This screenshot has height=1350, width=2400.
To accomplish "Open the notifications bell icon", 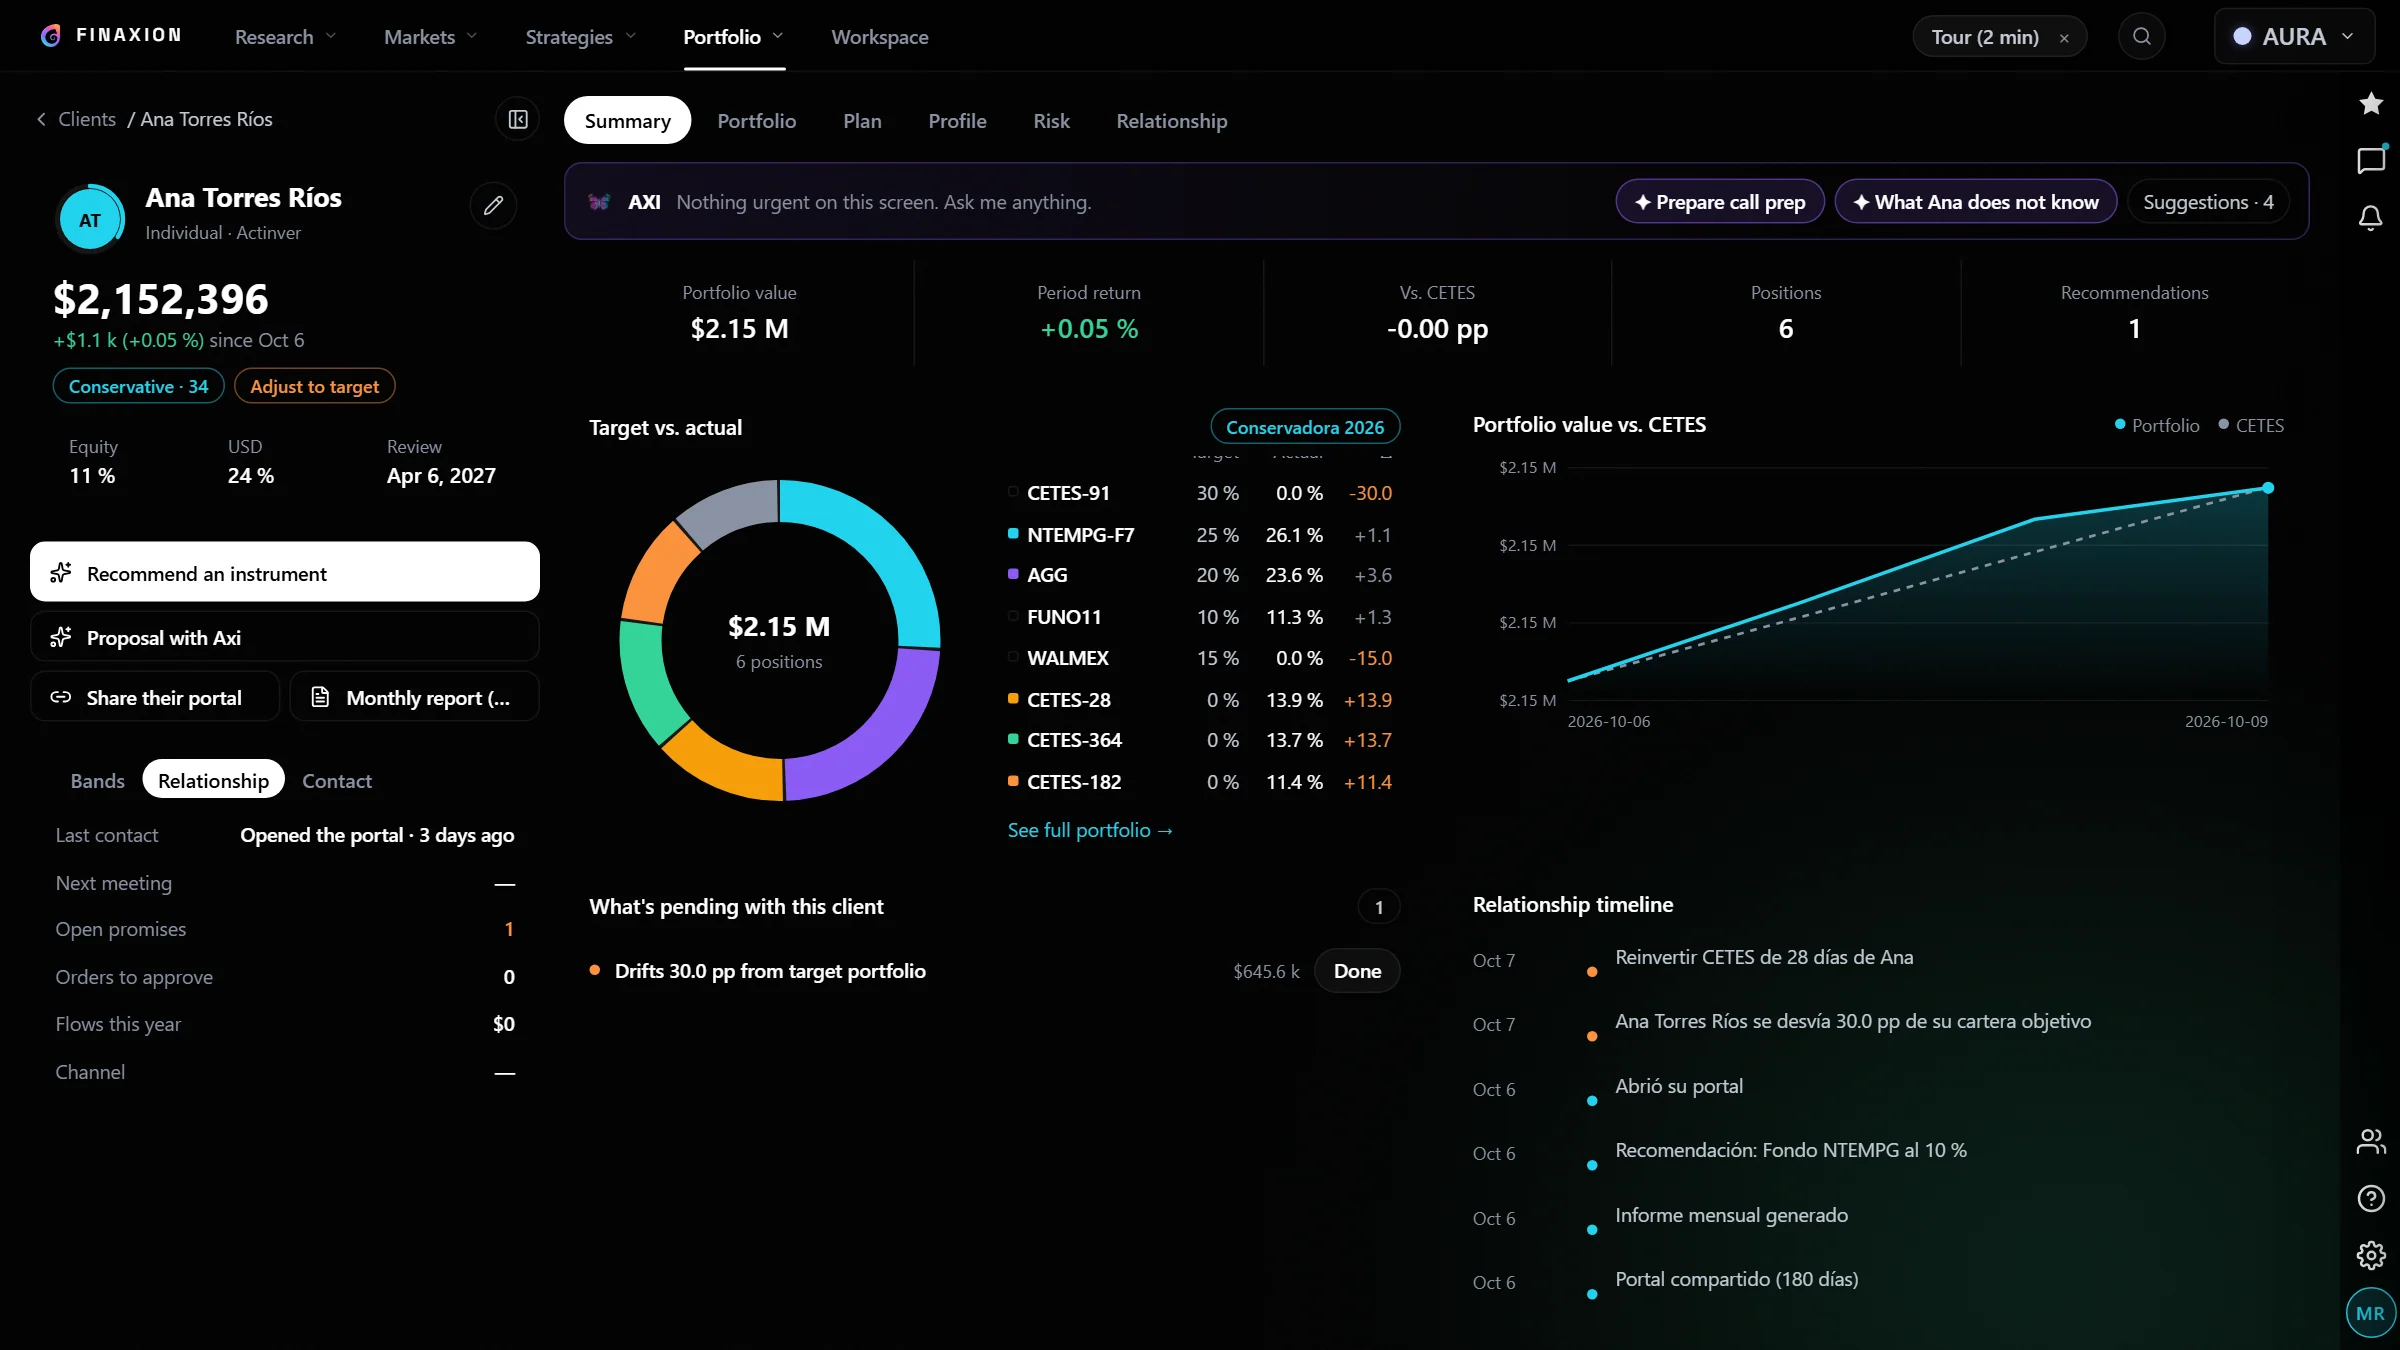I will 2371,218.
